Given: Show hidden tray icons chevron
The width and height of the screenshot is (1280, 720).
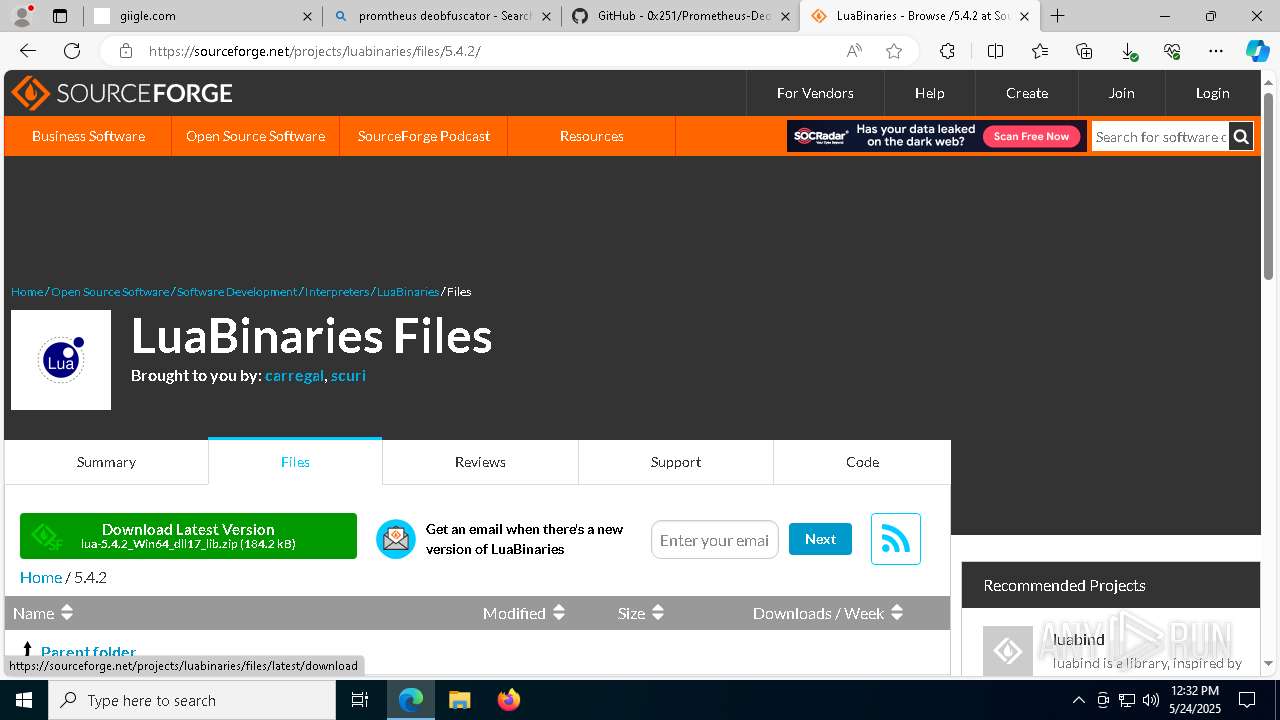Looking at the screenshot, I should pos(1078,700).
